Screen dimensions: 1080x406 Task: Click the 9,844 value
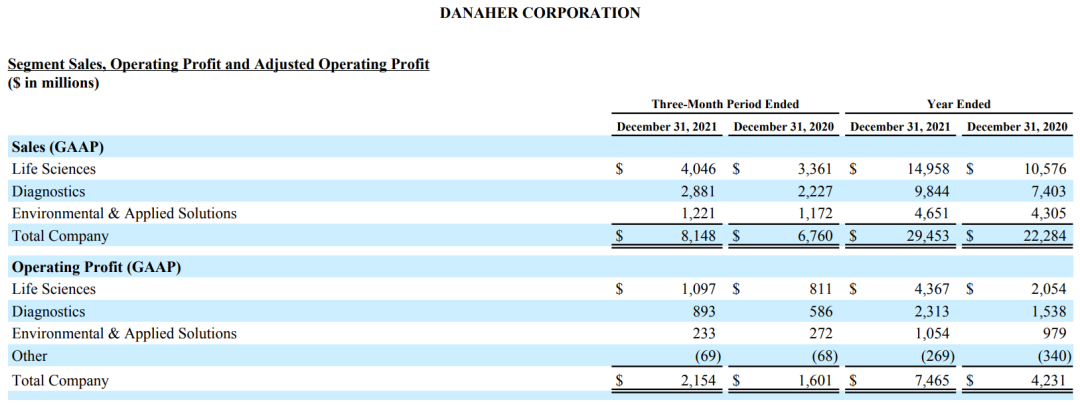click(x=931, y=191)
